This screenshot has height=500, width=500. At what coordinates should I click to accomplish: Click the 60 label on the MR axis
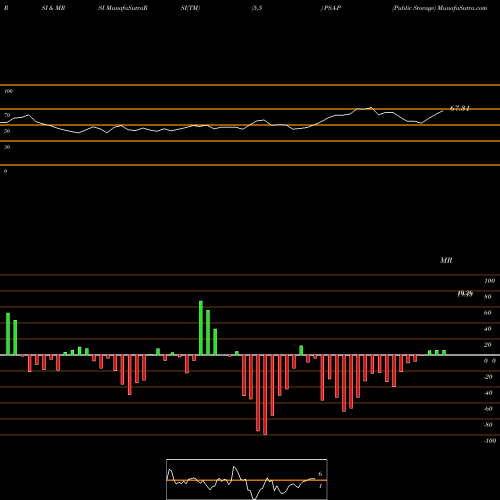point(488,313)
